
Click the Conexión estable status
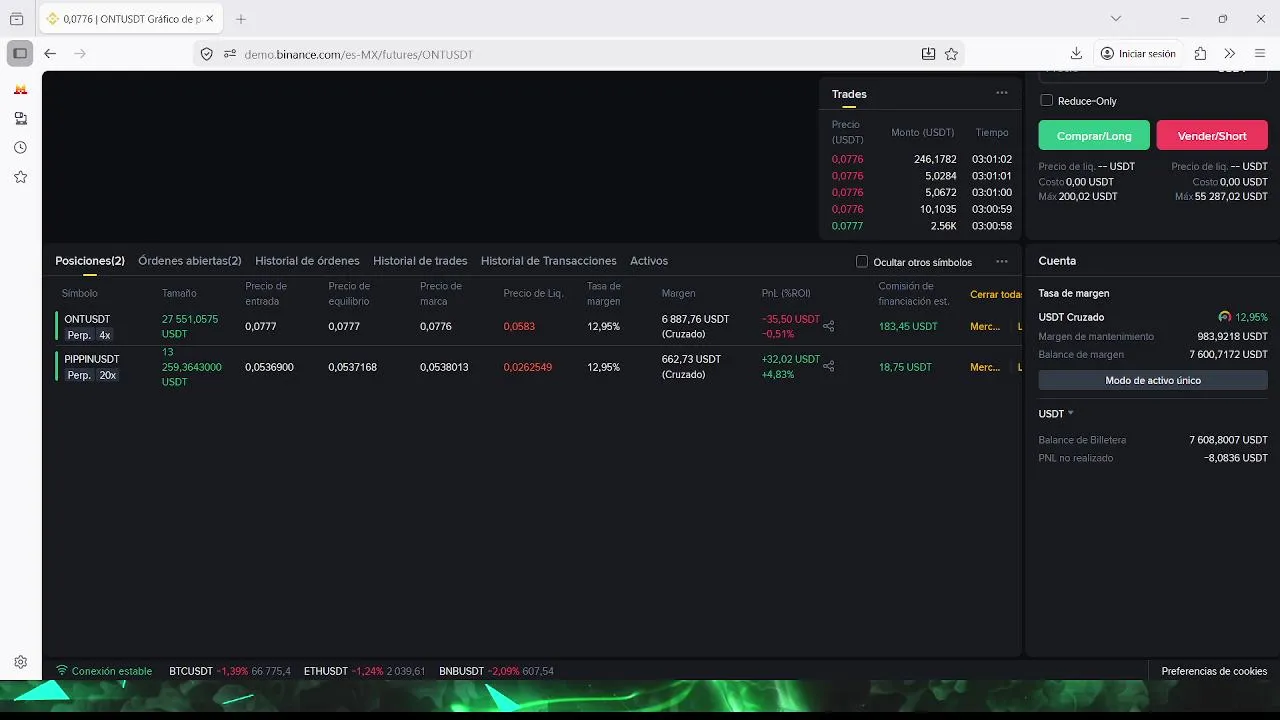tap(104, 671)
